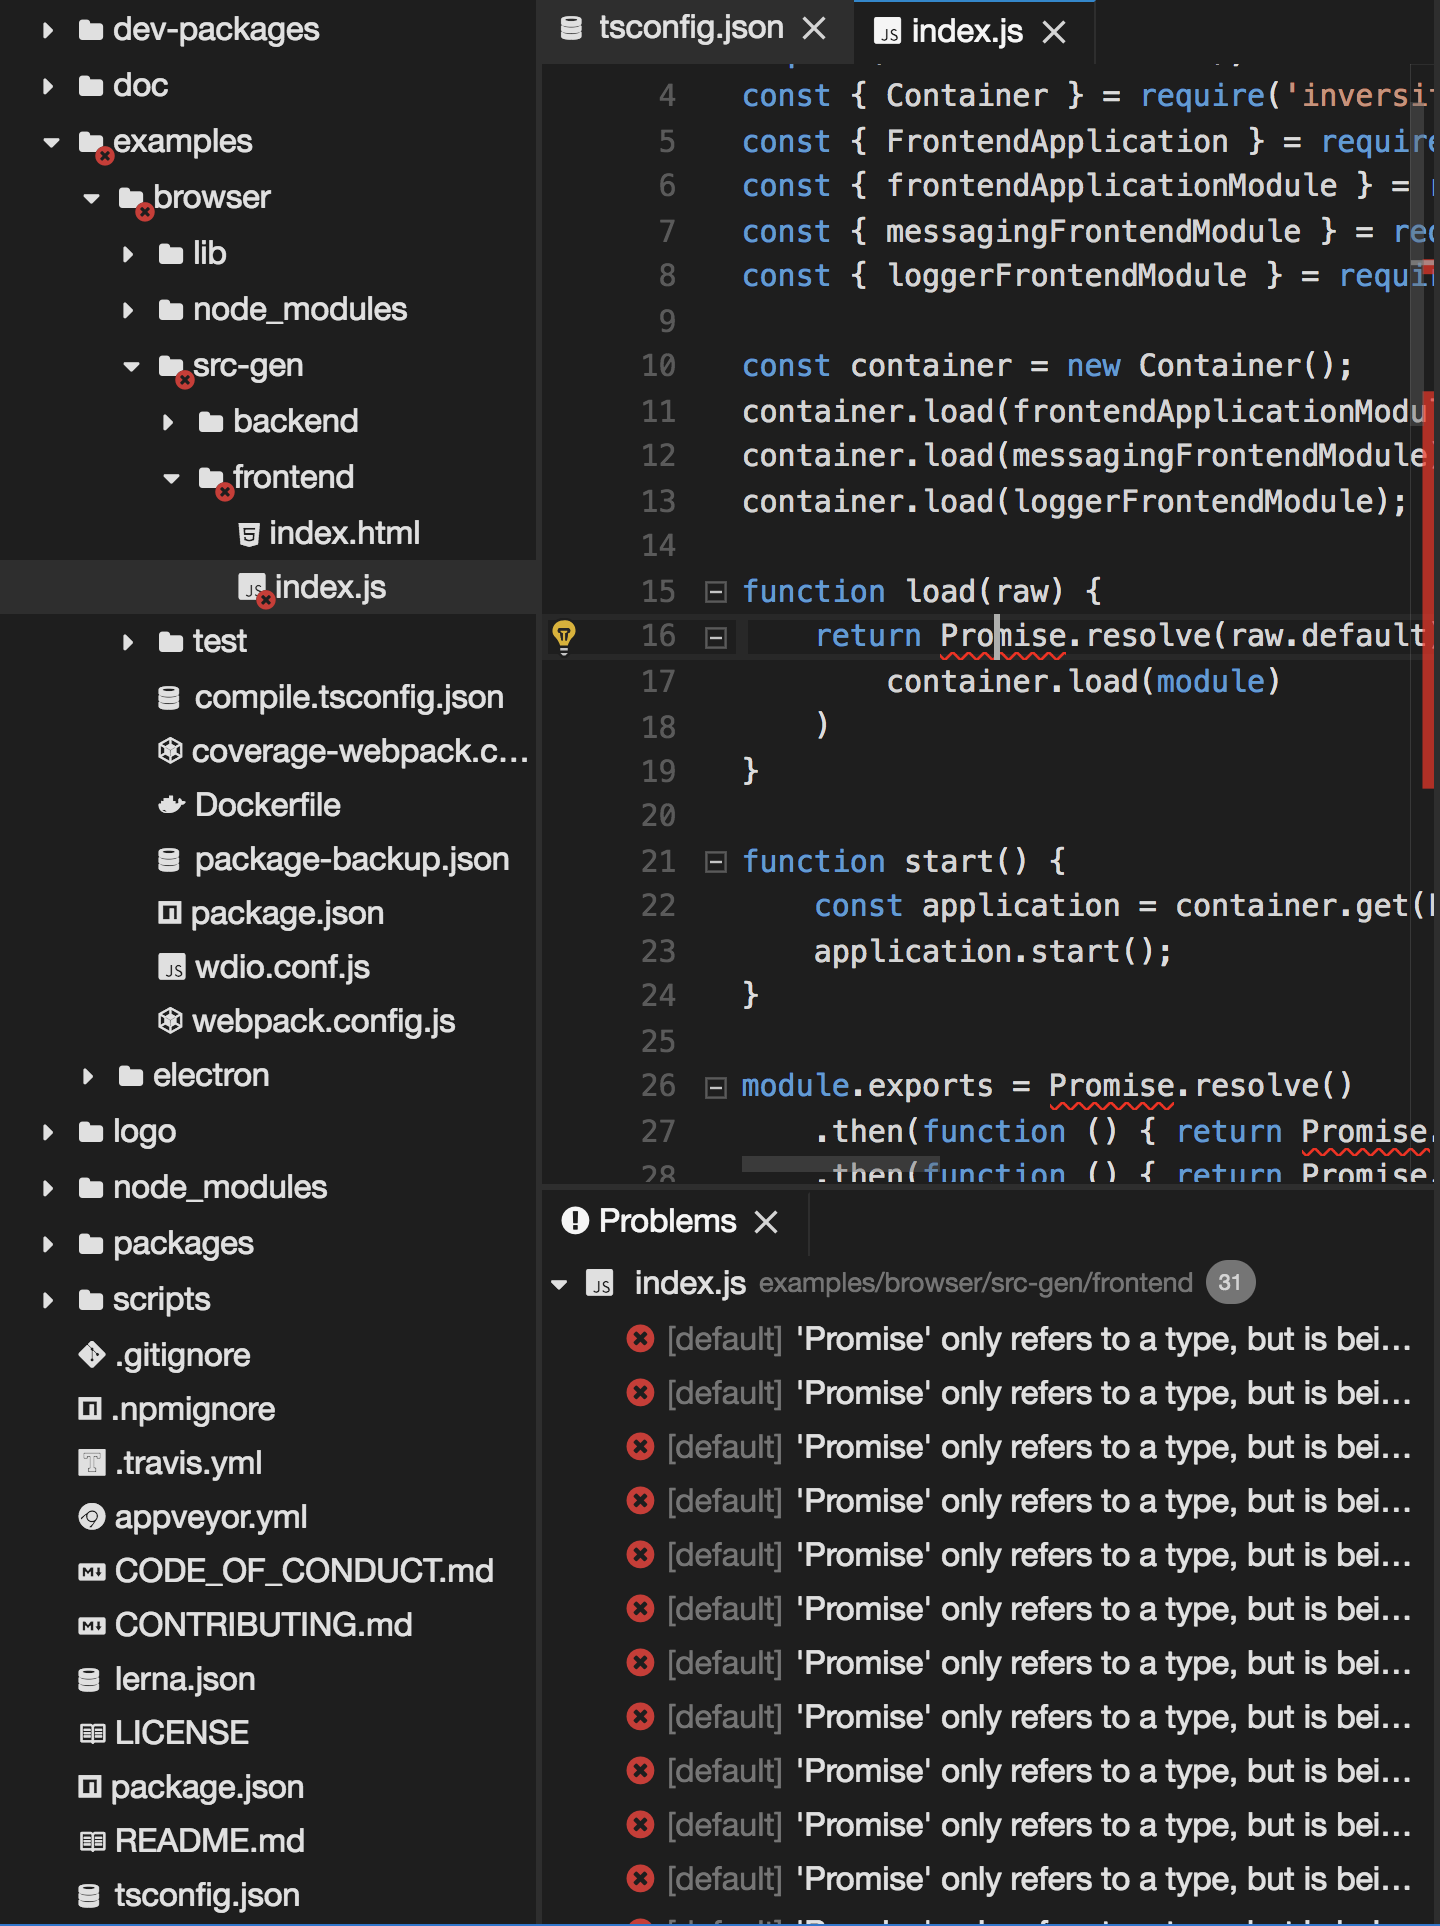This screenshot has width=1440, height=1926.
Task: Open the root package.json file
Action: [x=207, y=1787]
